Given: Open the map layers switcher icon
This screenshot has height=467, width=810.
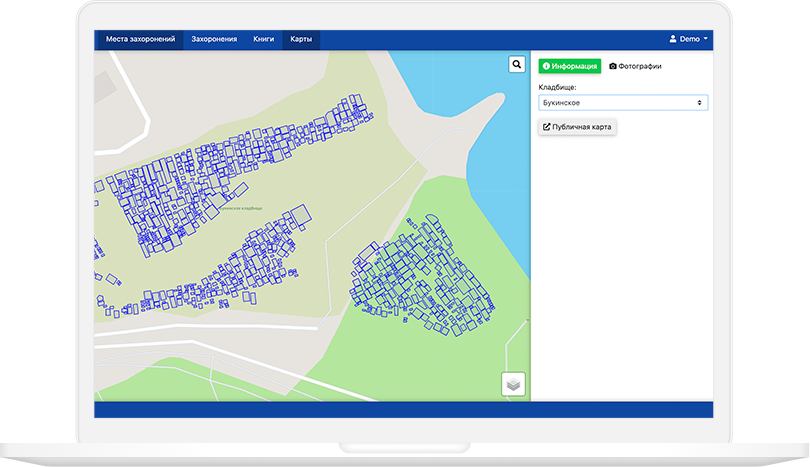Looking at the screenshot, I should point(513,384).
